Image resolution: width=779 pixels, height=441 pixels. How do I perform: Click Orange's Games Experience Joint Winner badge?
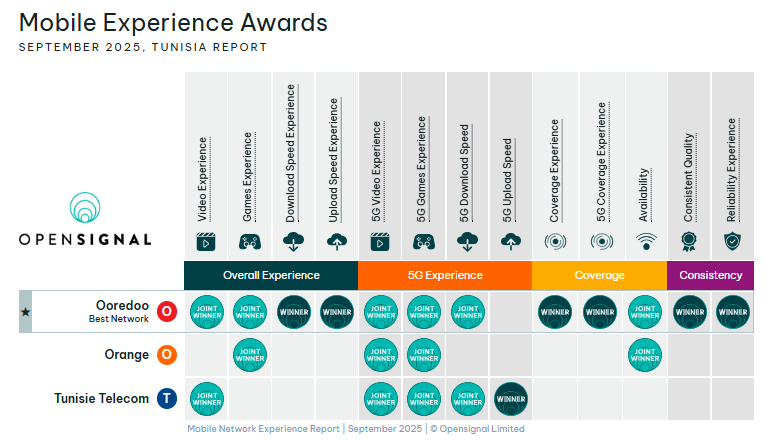pos(250,355)
